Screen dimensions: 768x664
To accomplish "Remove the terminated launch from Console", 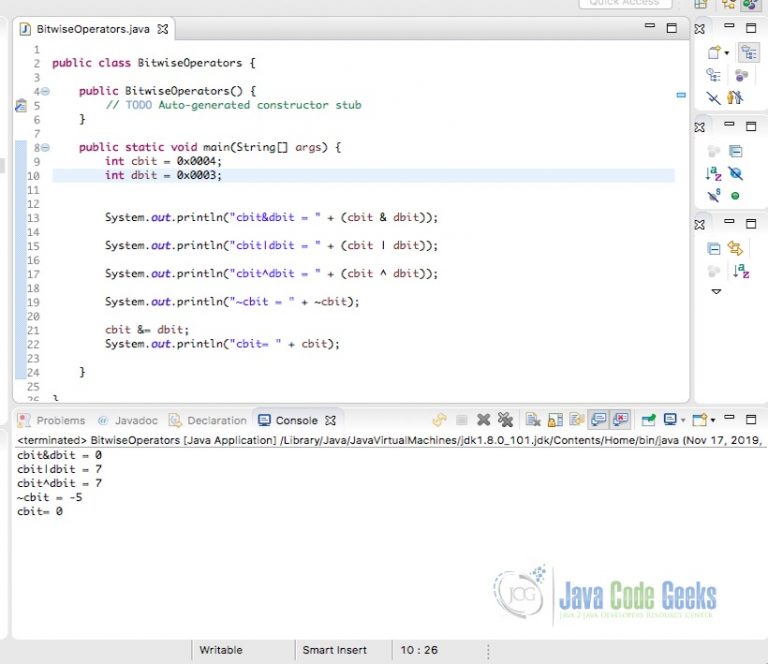I will coord(483,420).
